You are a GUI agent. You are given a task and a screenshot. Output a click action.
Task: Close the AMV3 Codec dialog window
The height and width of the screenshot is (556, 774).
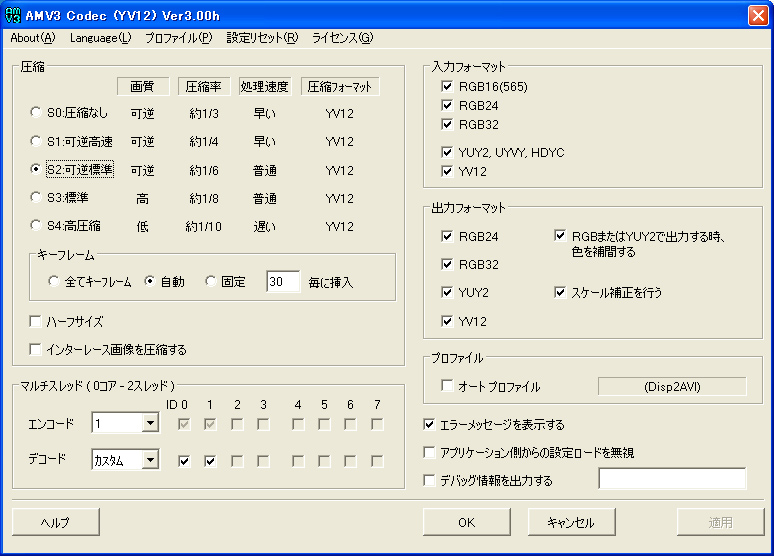pyautogui.click(x=758, y=15)
